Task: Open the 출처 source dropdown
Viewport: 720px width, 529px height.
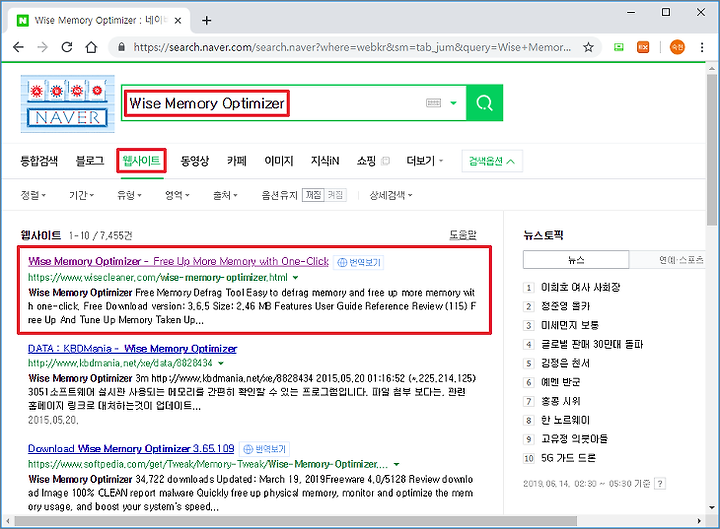Action: click(x=225, y=195)
